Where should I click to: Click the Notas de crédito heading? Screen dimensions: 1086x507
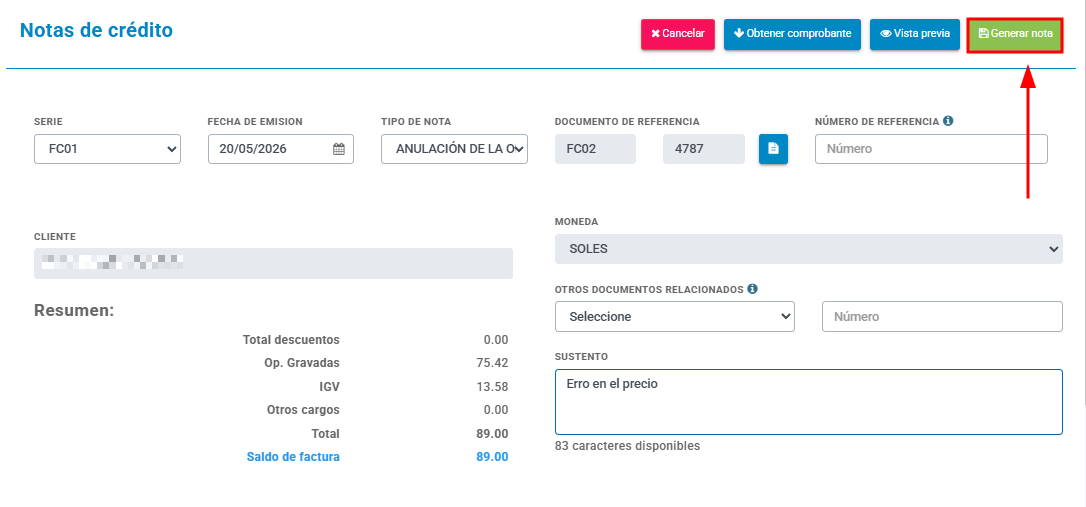click(96, 30)
